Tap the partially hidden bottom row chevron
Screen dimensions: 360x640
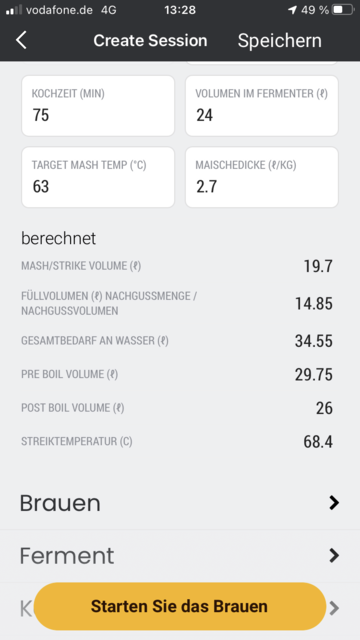pos(334,608)
